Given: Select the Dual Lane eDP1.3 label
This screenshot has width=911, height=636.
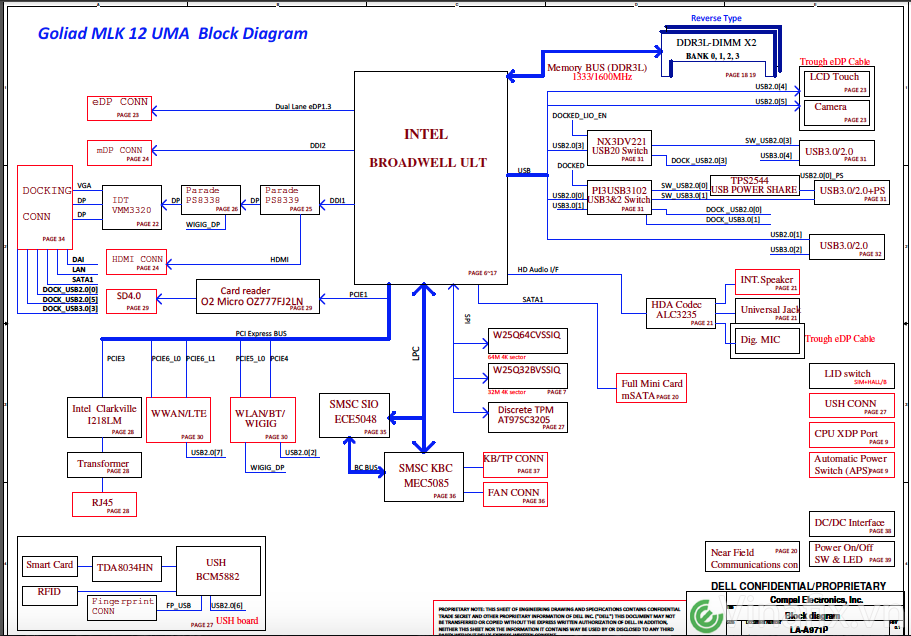Looking at the screenshot, I should [x=303, y=106].
